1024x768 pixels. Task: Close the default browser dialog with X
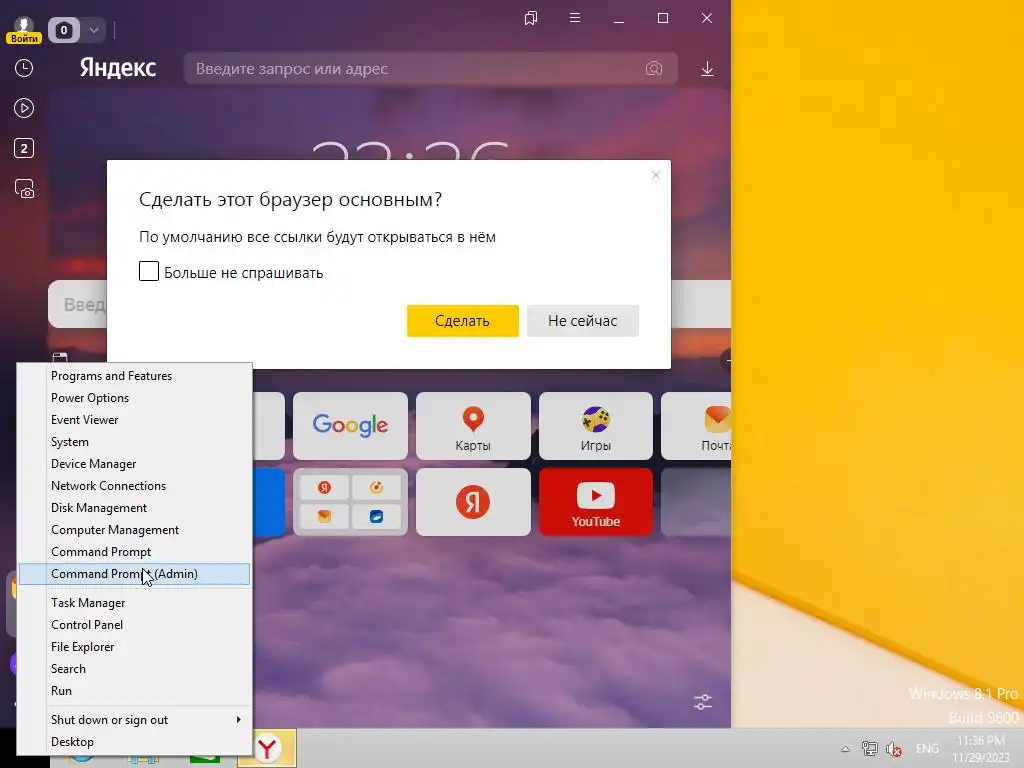[x=656, y=175]
